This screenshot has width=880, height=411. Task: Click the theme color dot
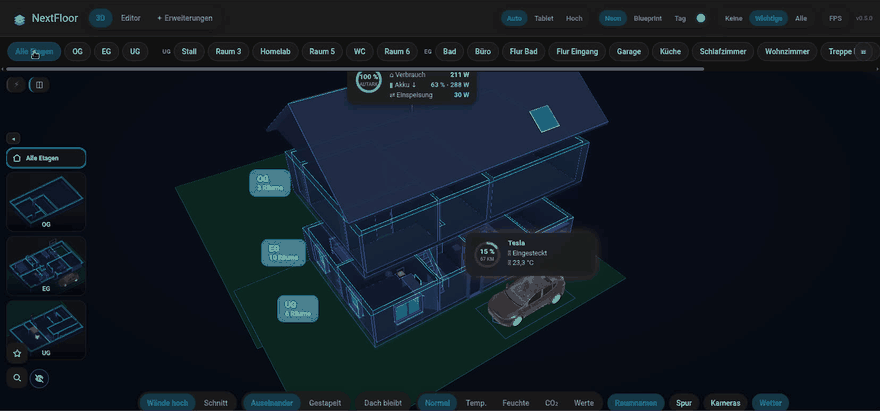pyautogui.click(x=700, y=18)
